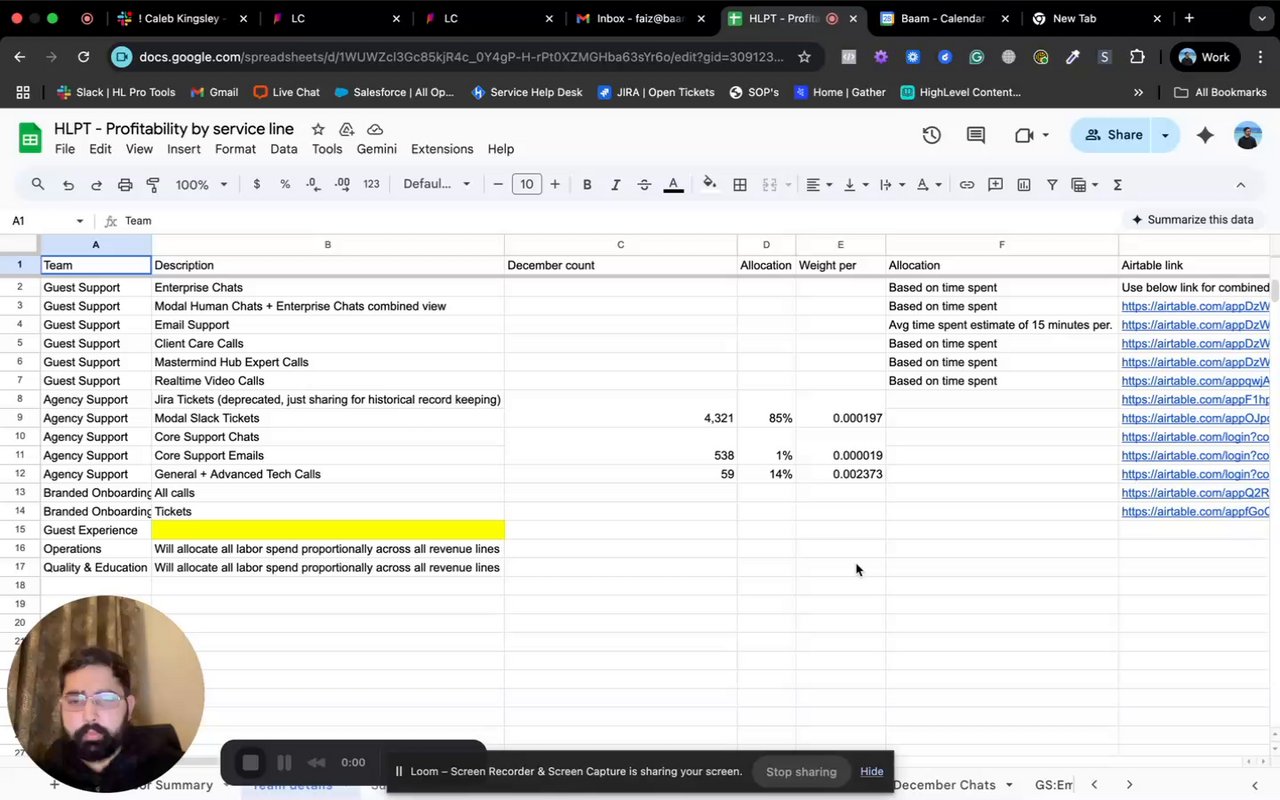
Task: Open the text color picker
Action: tap(674, 184)
